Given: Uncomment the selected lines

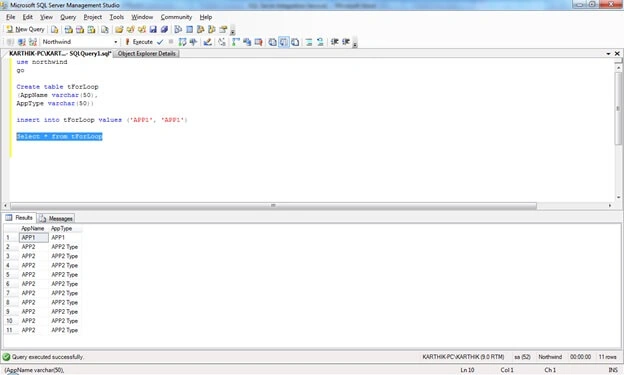Looking at the screenshot, I should [320, 42].
